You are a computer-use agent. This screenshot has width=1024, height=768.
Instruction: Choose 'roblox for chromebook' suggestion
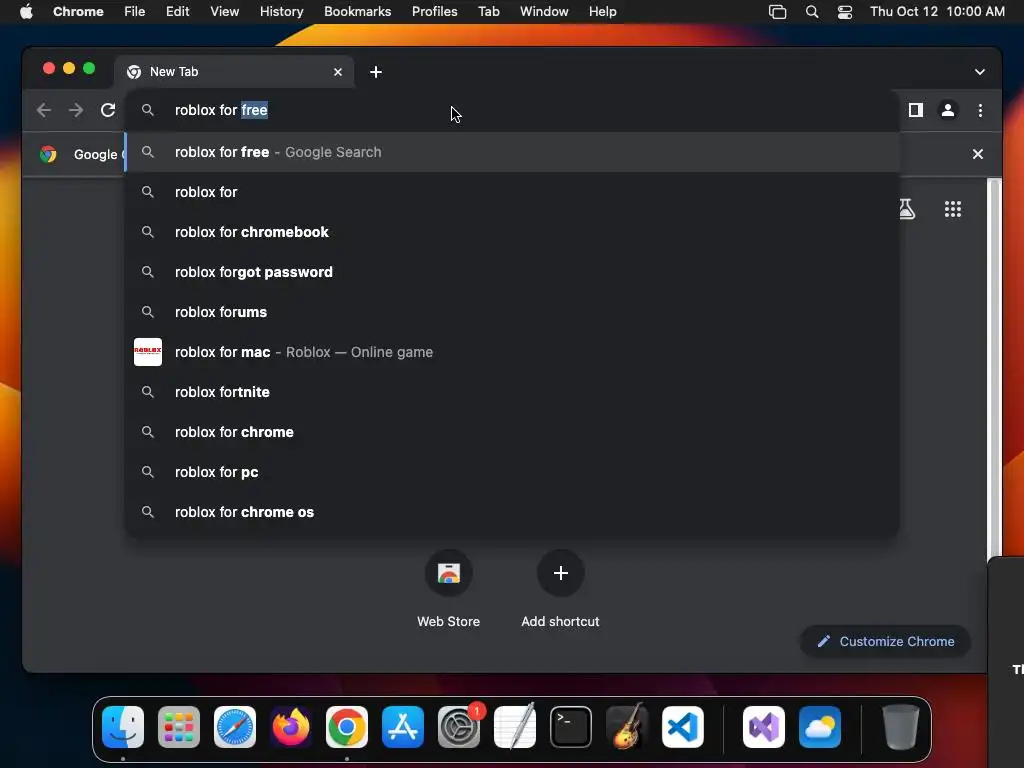[512, 232]
